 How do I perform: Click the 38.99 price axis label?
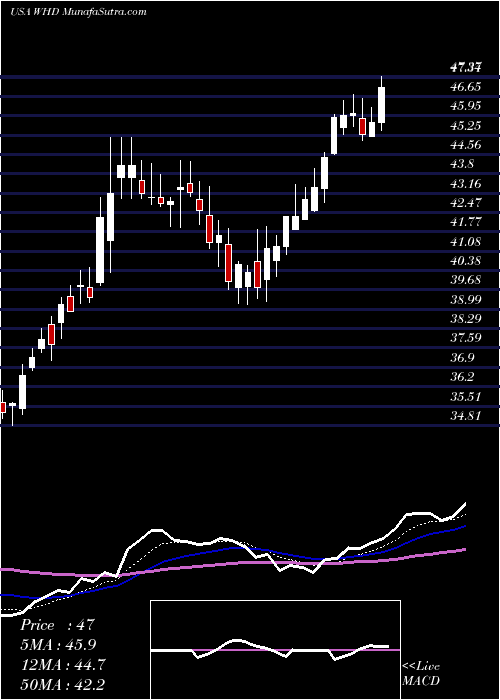[x=466, y=300]
